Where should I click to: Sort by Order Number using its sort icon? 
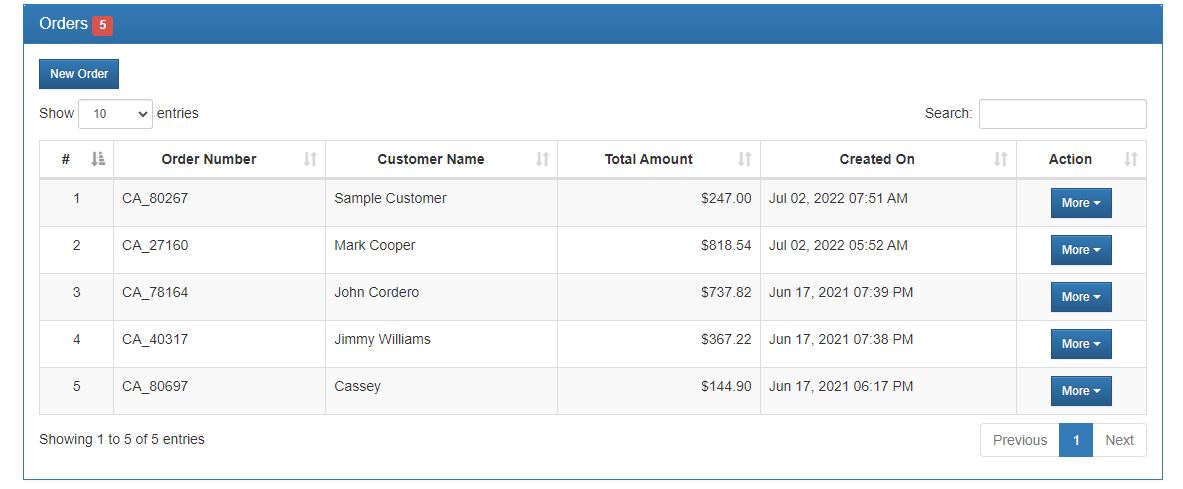tap(310, 159)
